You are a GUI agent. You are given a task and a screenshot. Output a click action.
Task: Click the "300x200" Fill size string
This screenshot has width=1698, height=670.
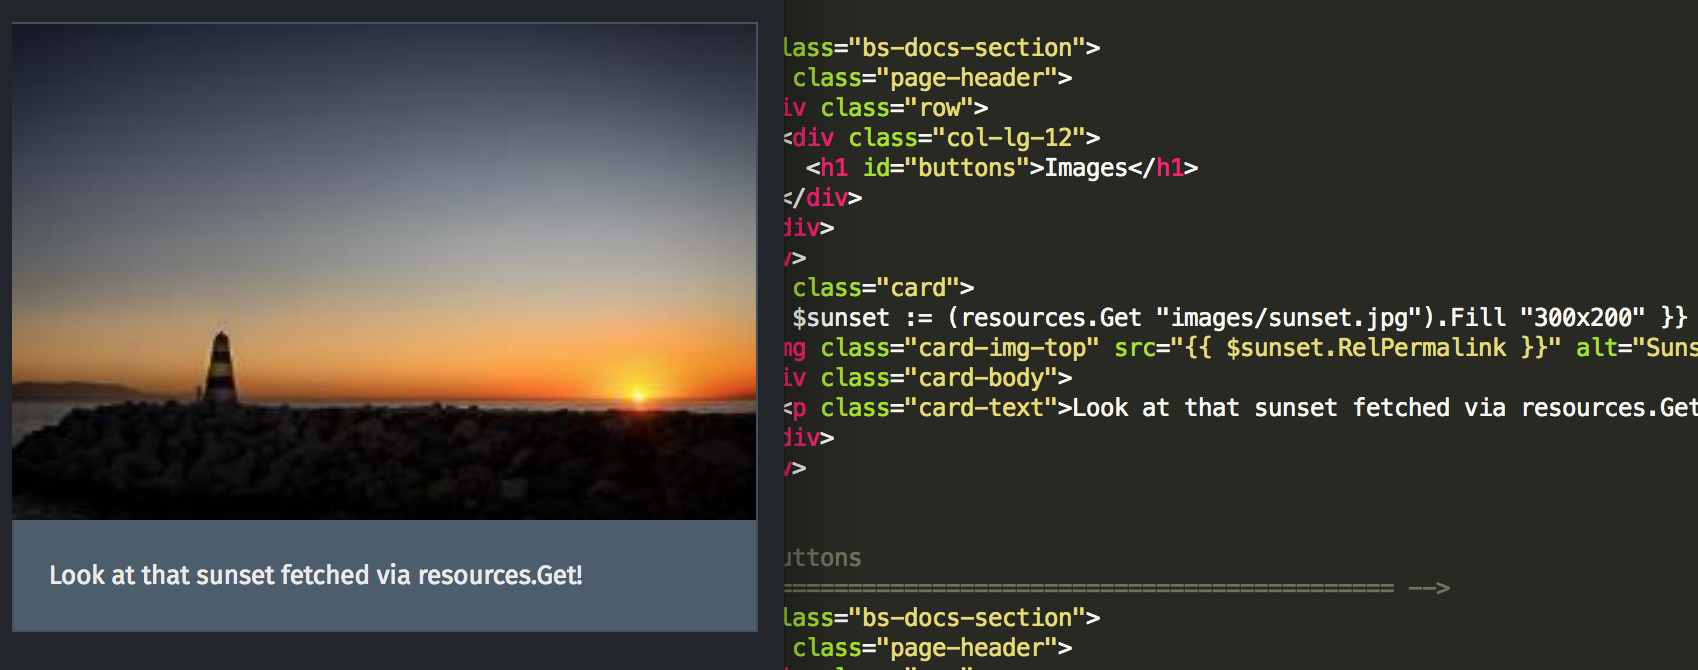1582,318
